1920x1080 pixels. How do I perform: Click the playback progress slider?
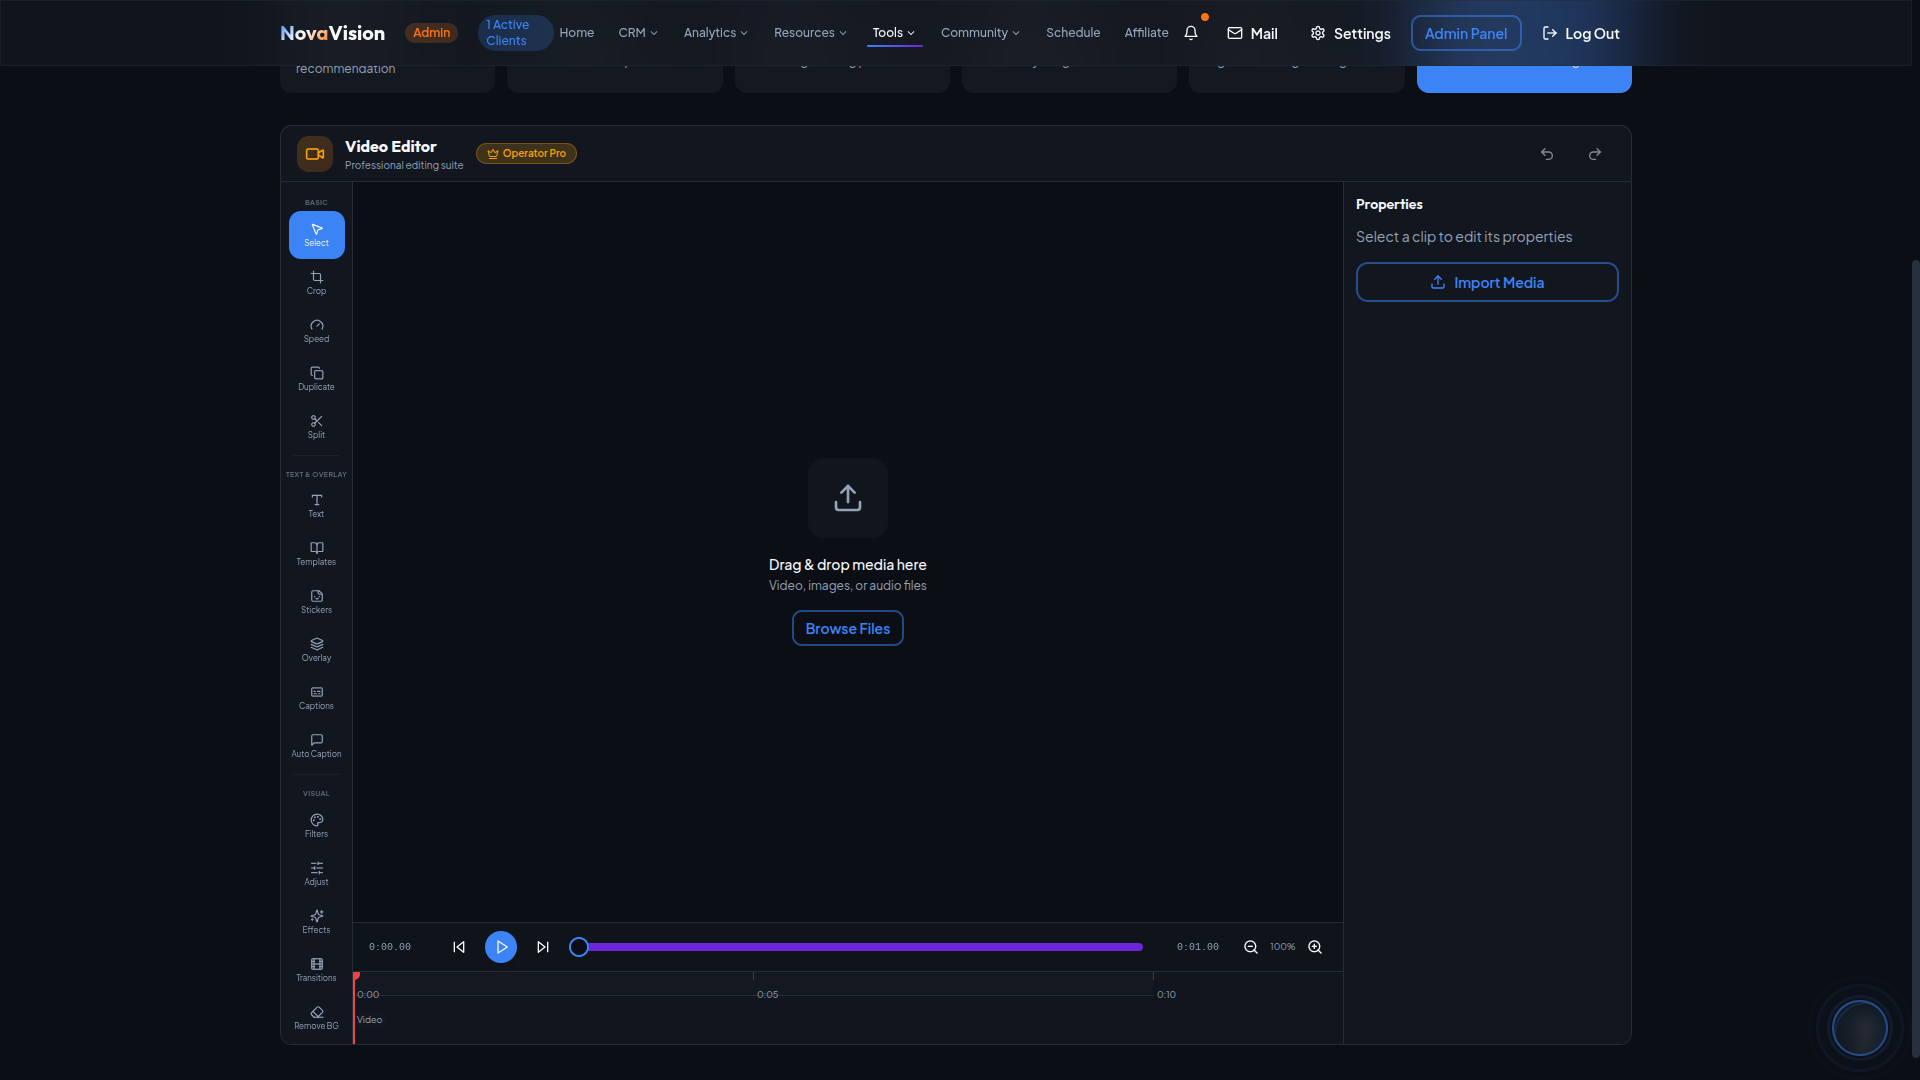pyautogui.click(x=855, y=946)
